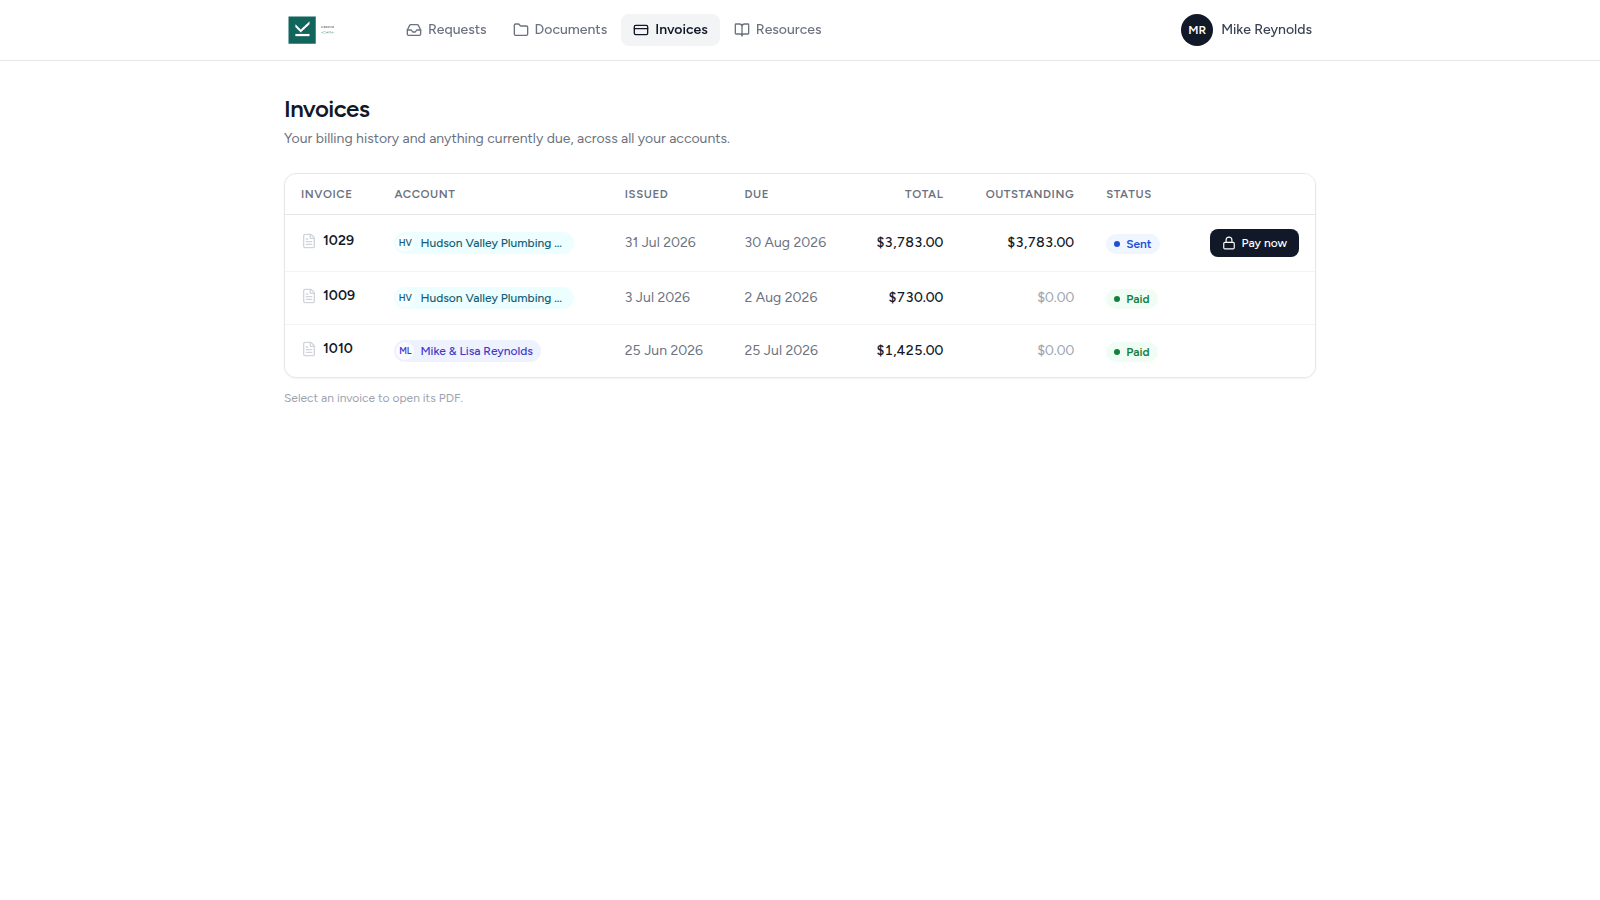Select the Invoices tab
The width and height of the screenshot is (1600, 900).
pos(670,30)
